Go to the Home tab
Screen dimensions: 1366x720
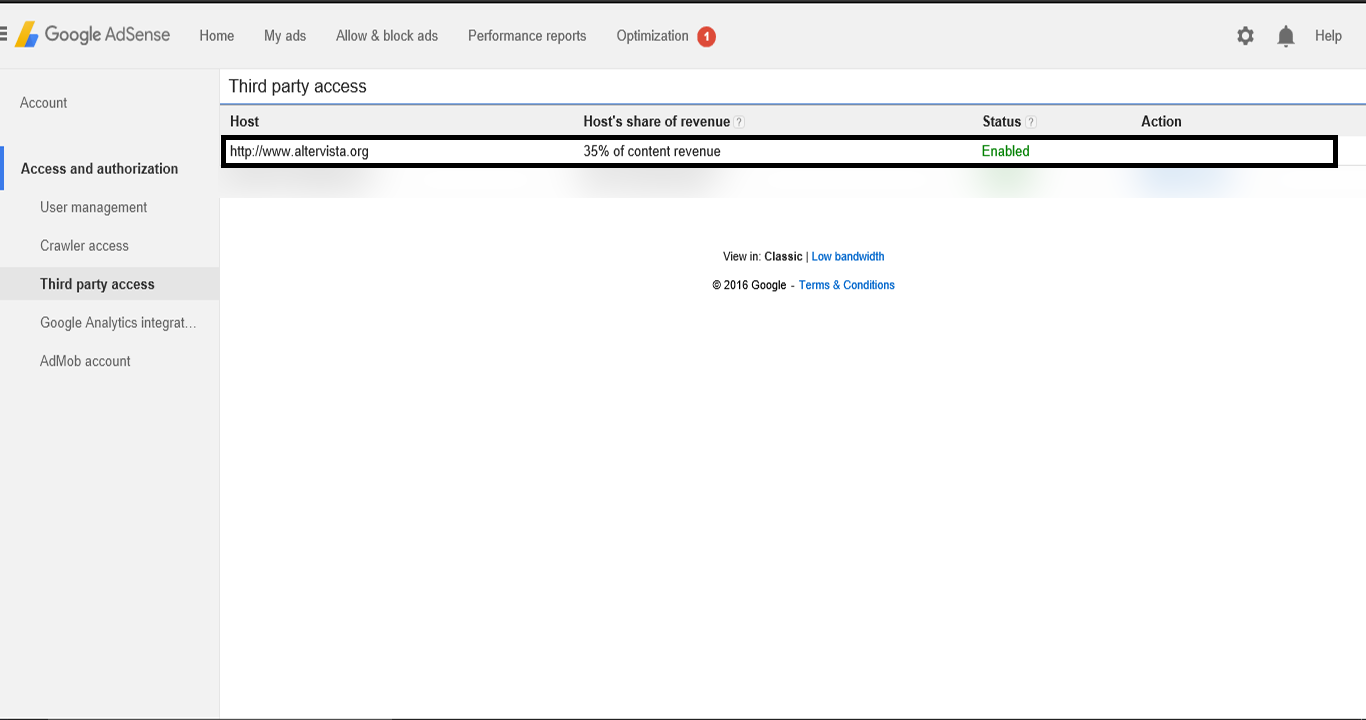click(x=217, y=36)
